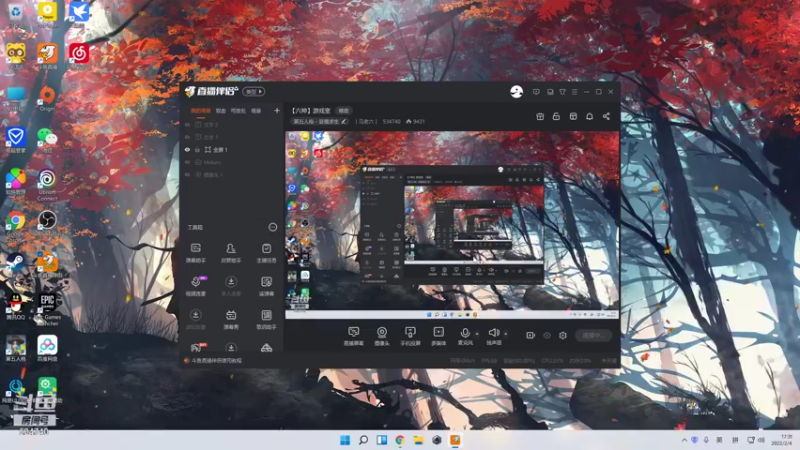The width and height of the screenshot is (800, 450).
Task: Switch to the fourth scene tab
Action: click(256, 111)
